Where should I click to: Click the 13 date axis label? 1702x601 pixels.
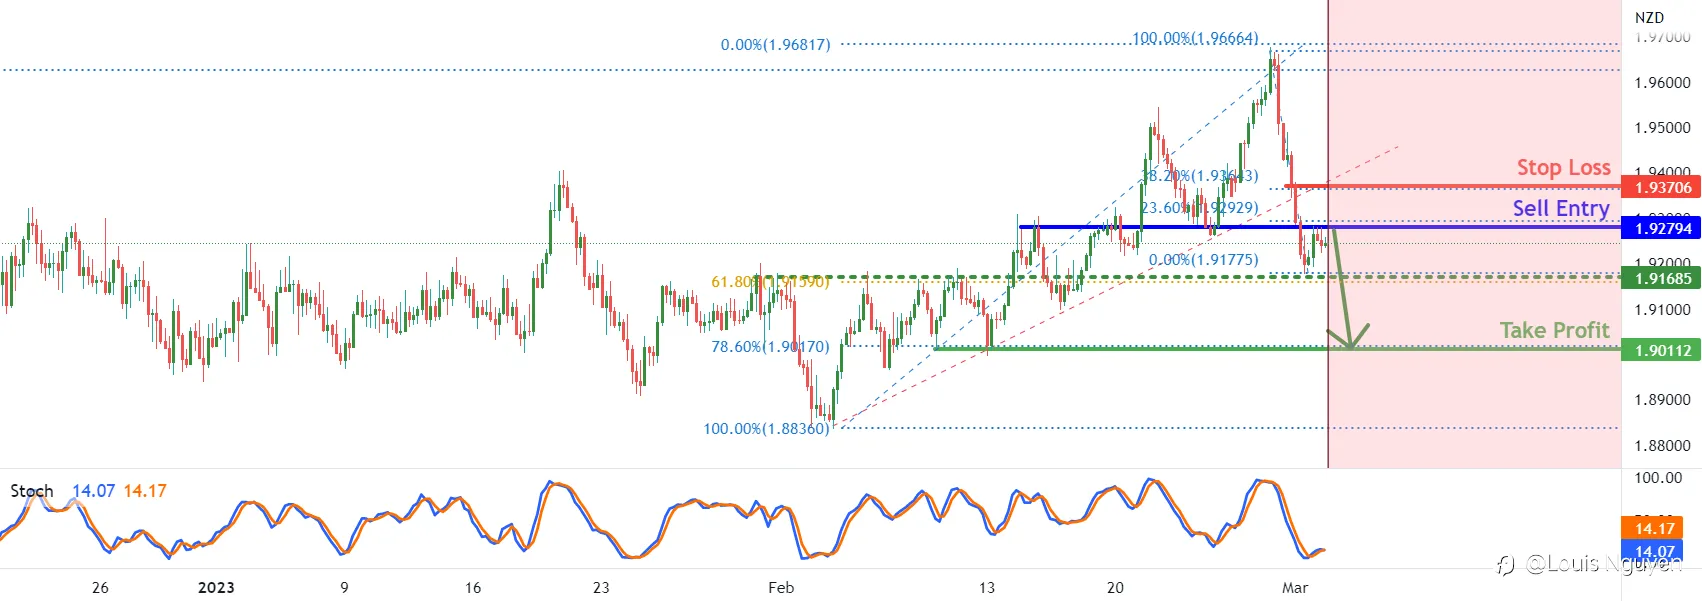[x=987, y=587]
